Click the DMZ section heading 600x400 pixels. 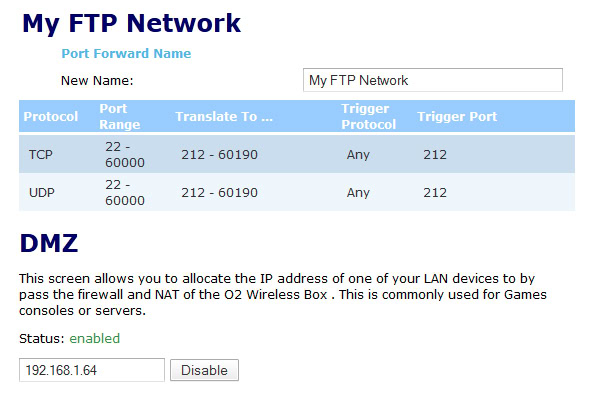50,241
